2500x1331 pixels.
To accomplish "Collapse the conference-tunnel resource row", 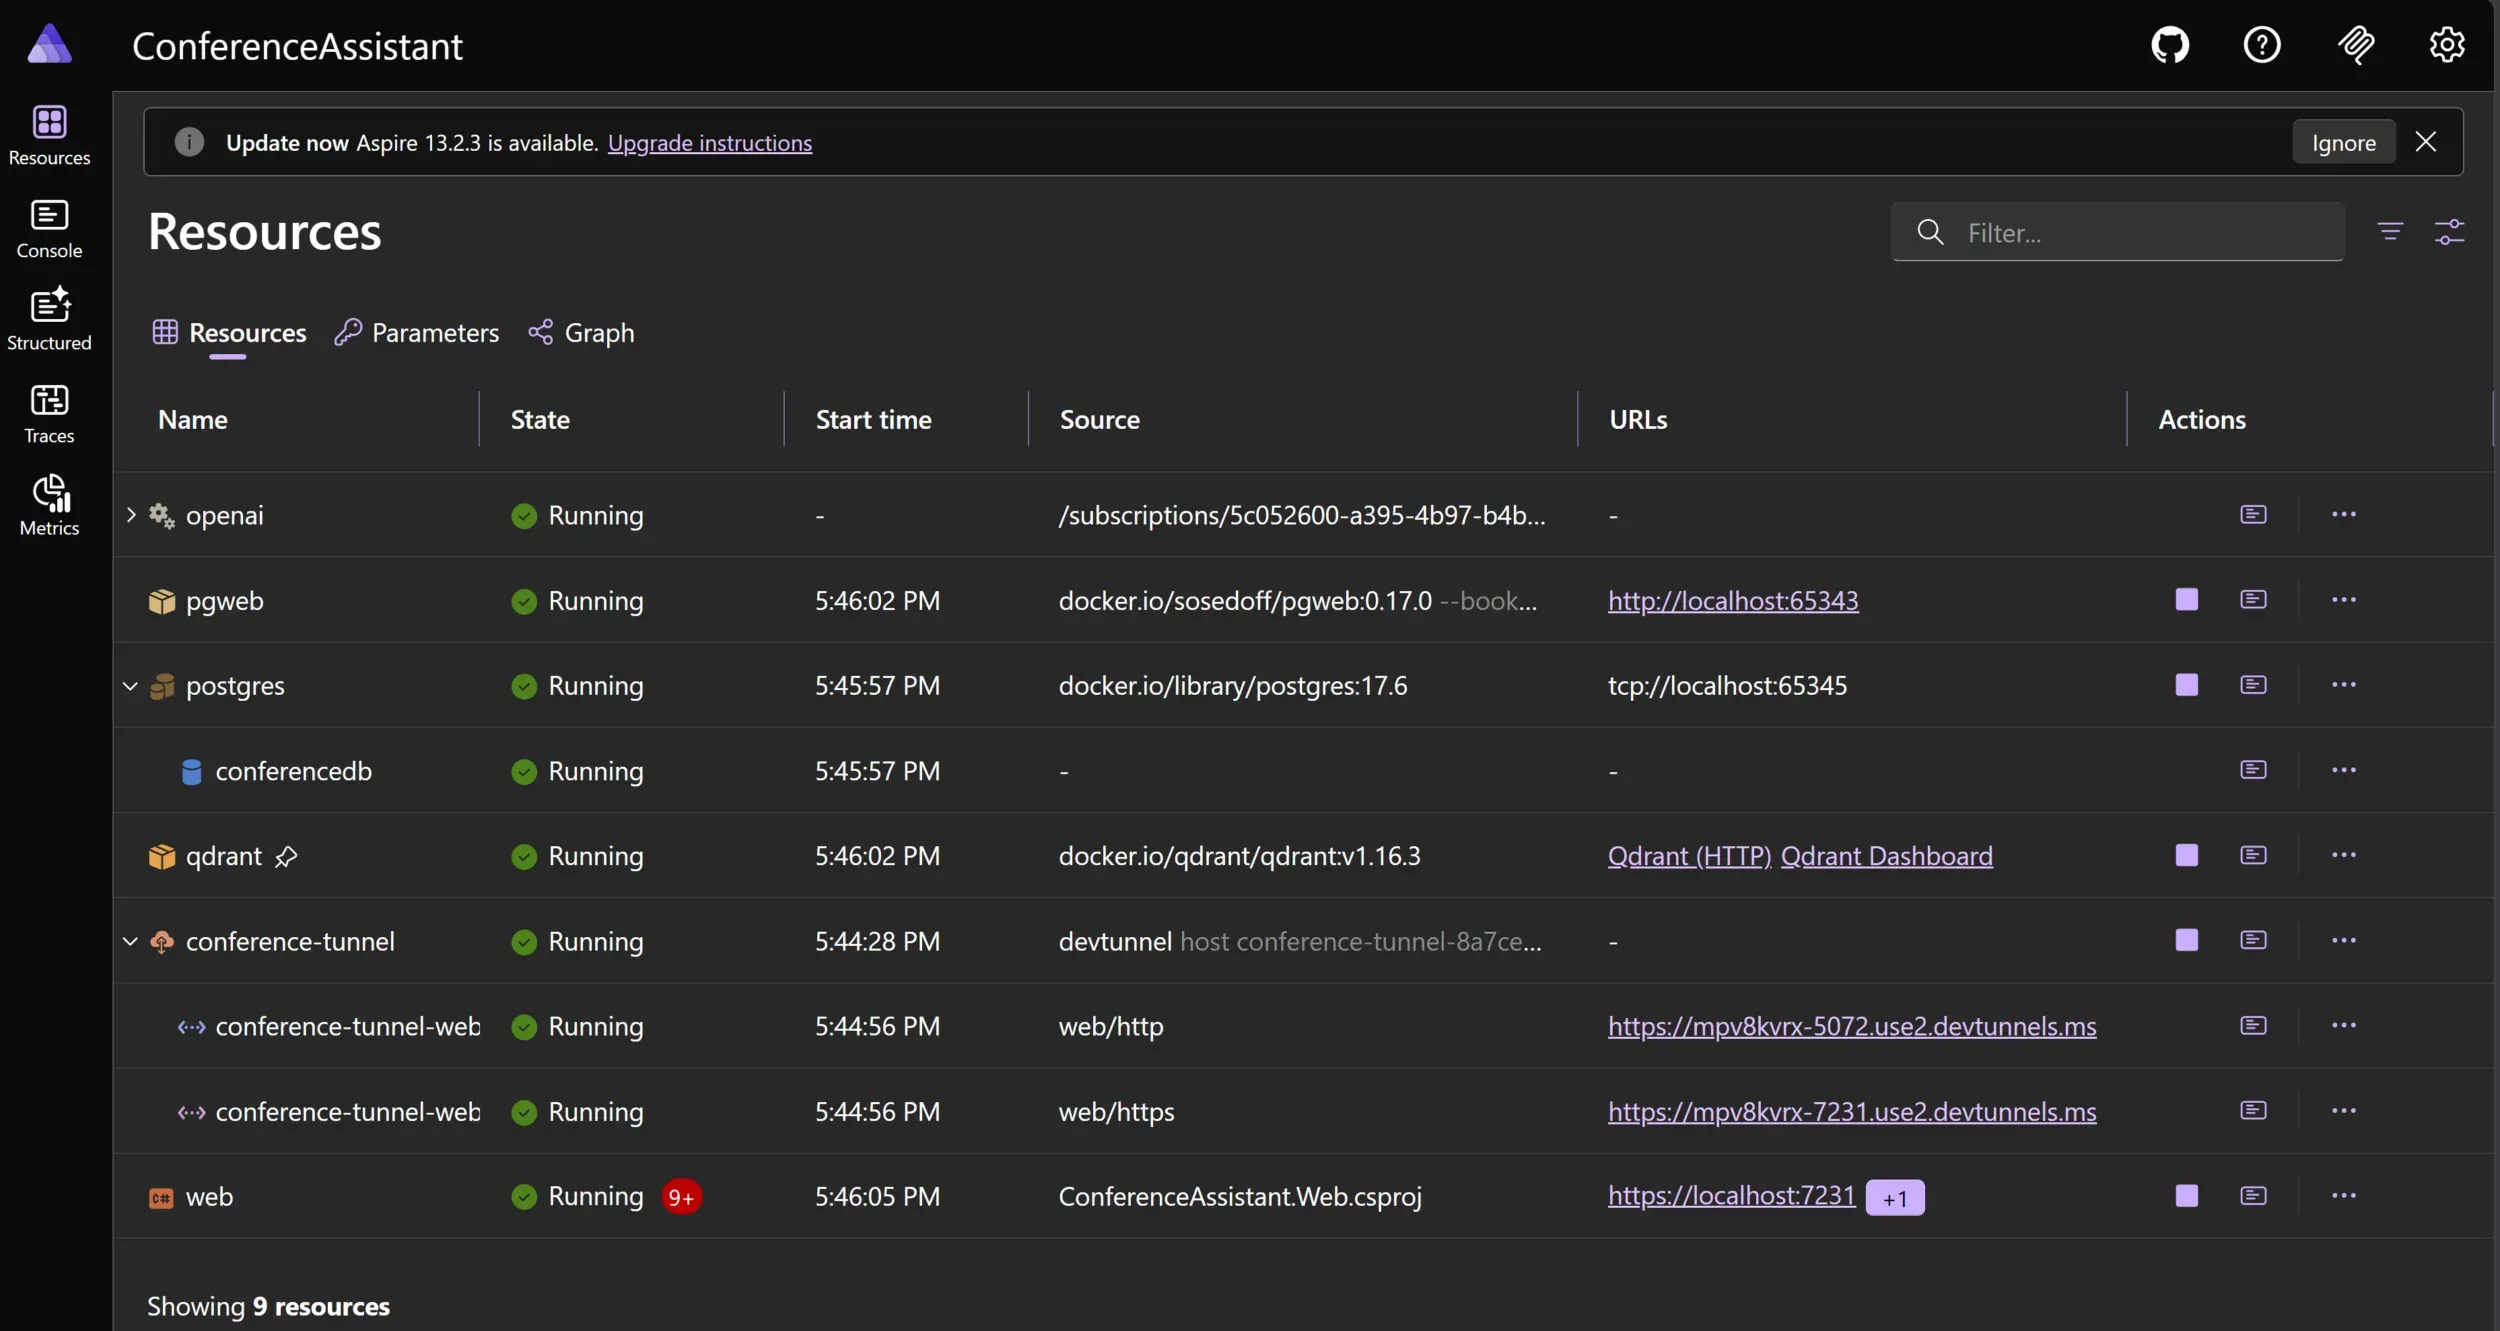I will click(x=131, y=941).
